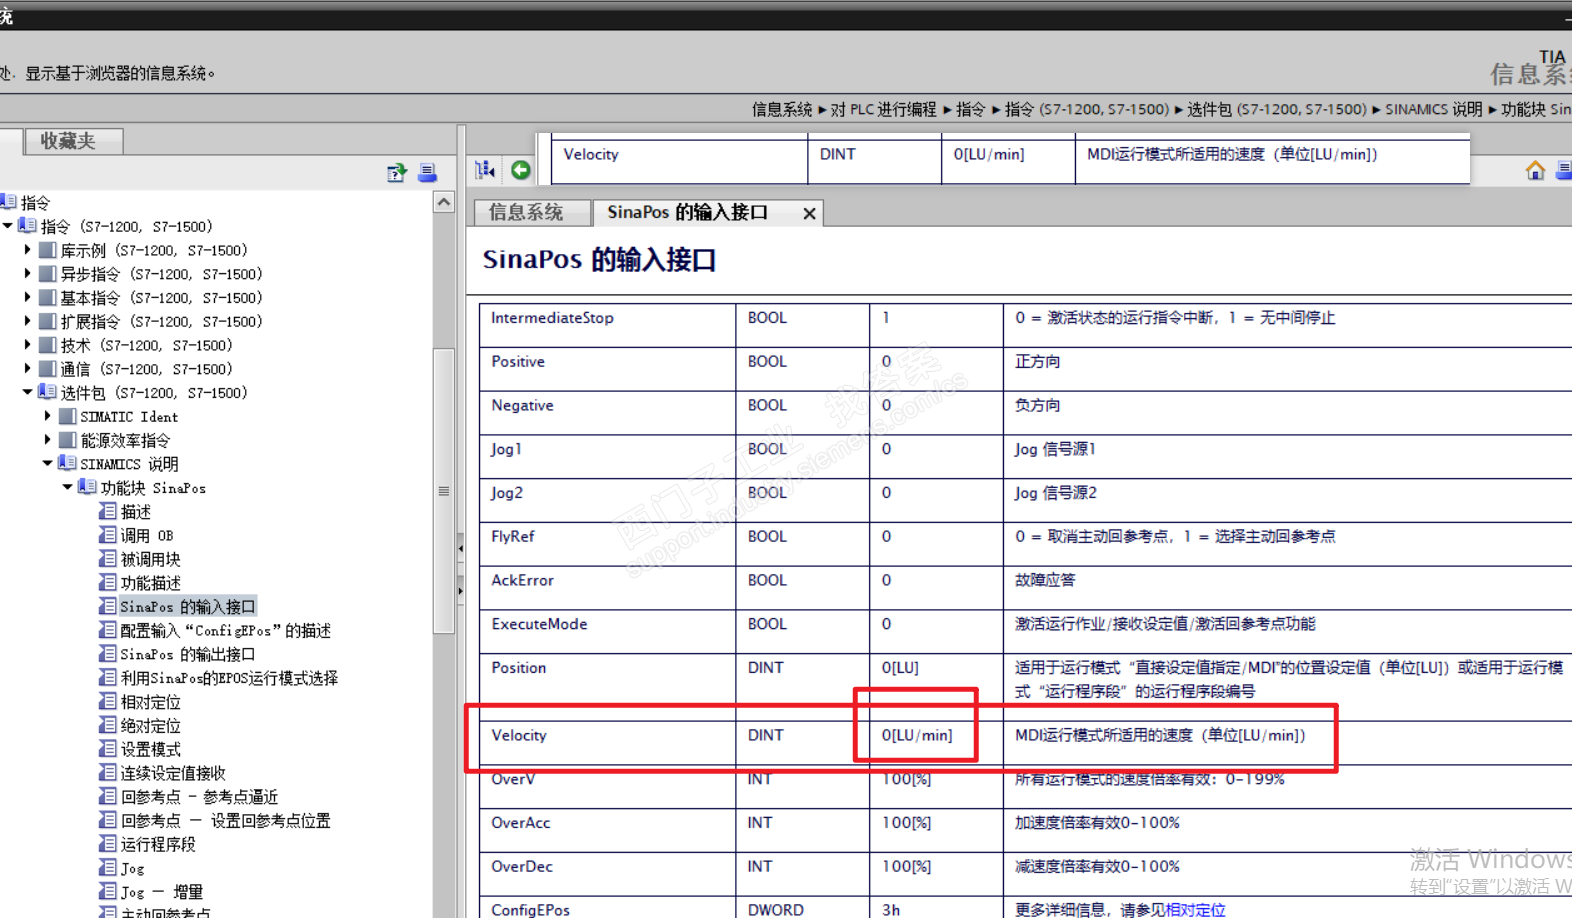Open the 相对定位 link in ConfigEPos row
Image resolution: width=1572 pixels, height=918 pixels.
click(x=1195, y=909)
